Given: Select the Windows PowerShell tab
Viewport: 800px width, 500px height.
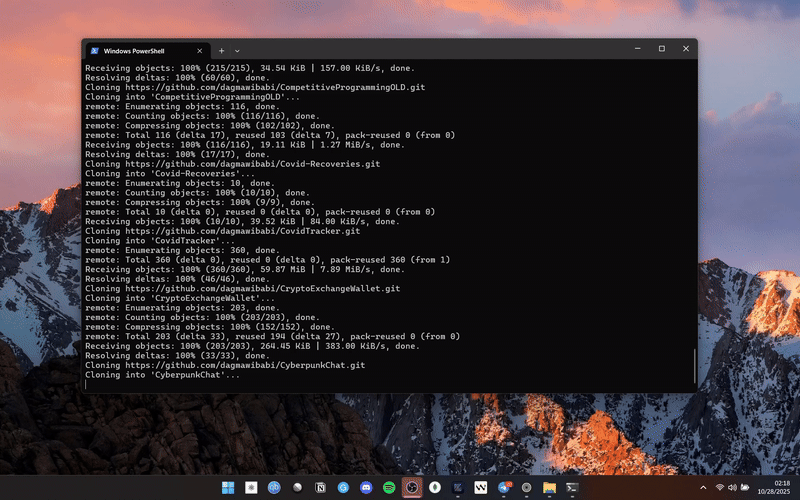Looking at the screenshot, I should [140, 50].
